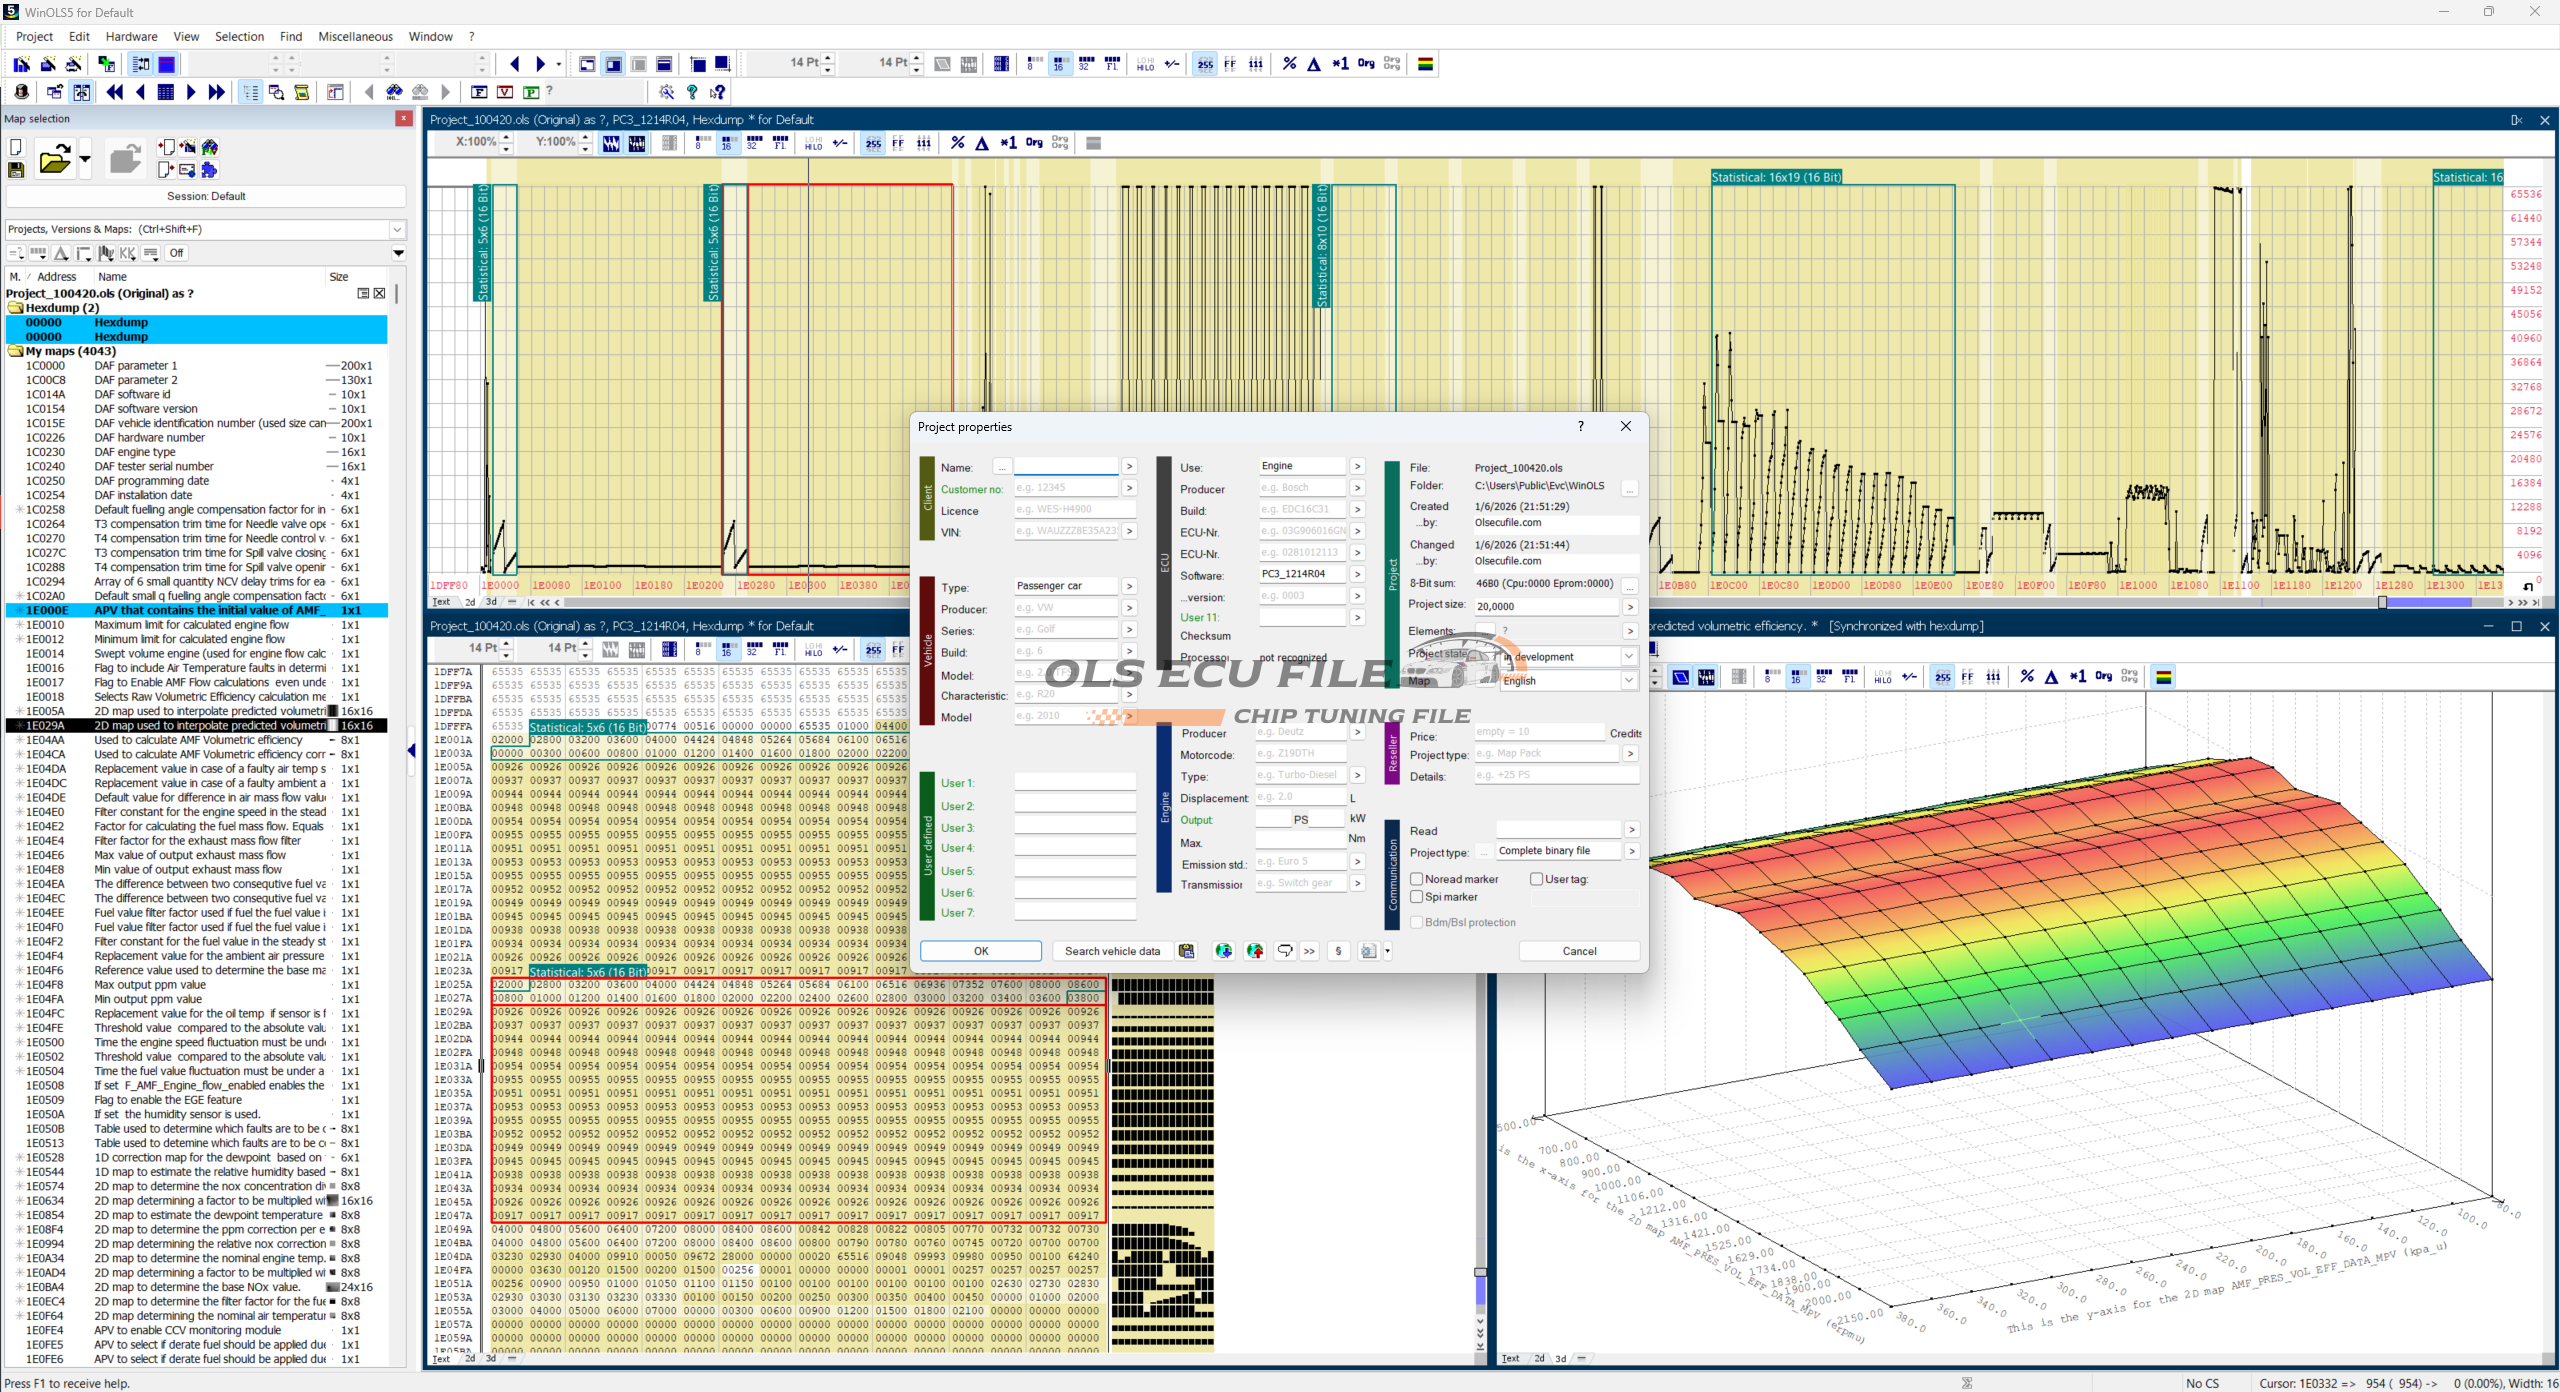Enable the Noread marker checkbox
The image size is (2560, 1392).
pos(1417,879)
